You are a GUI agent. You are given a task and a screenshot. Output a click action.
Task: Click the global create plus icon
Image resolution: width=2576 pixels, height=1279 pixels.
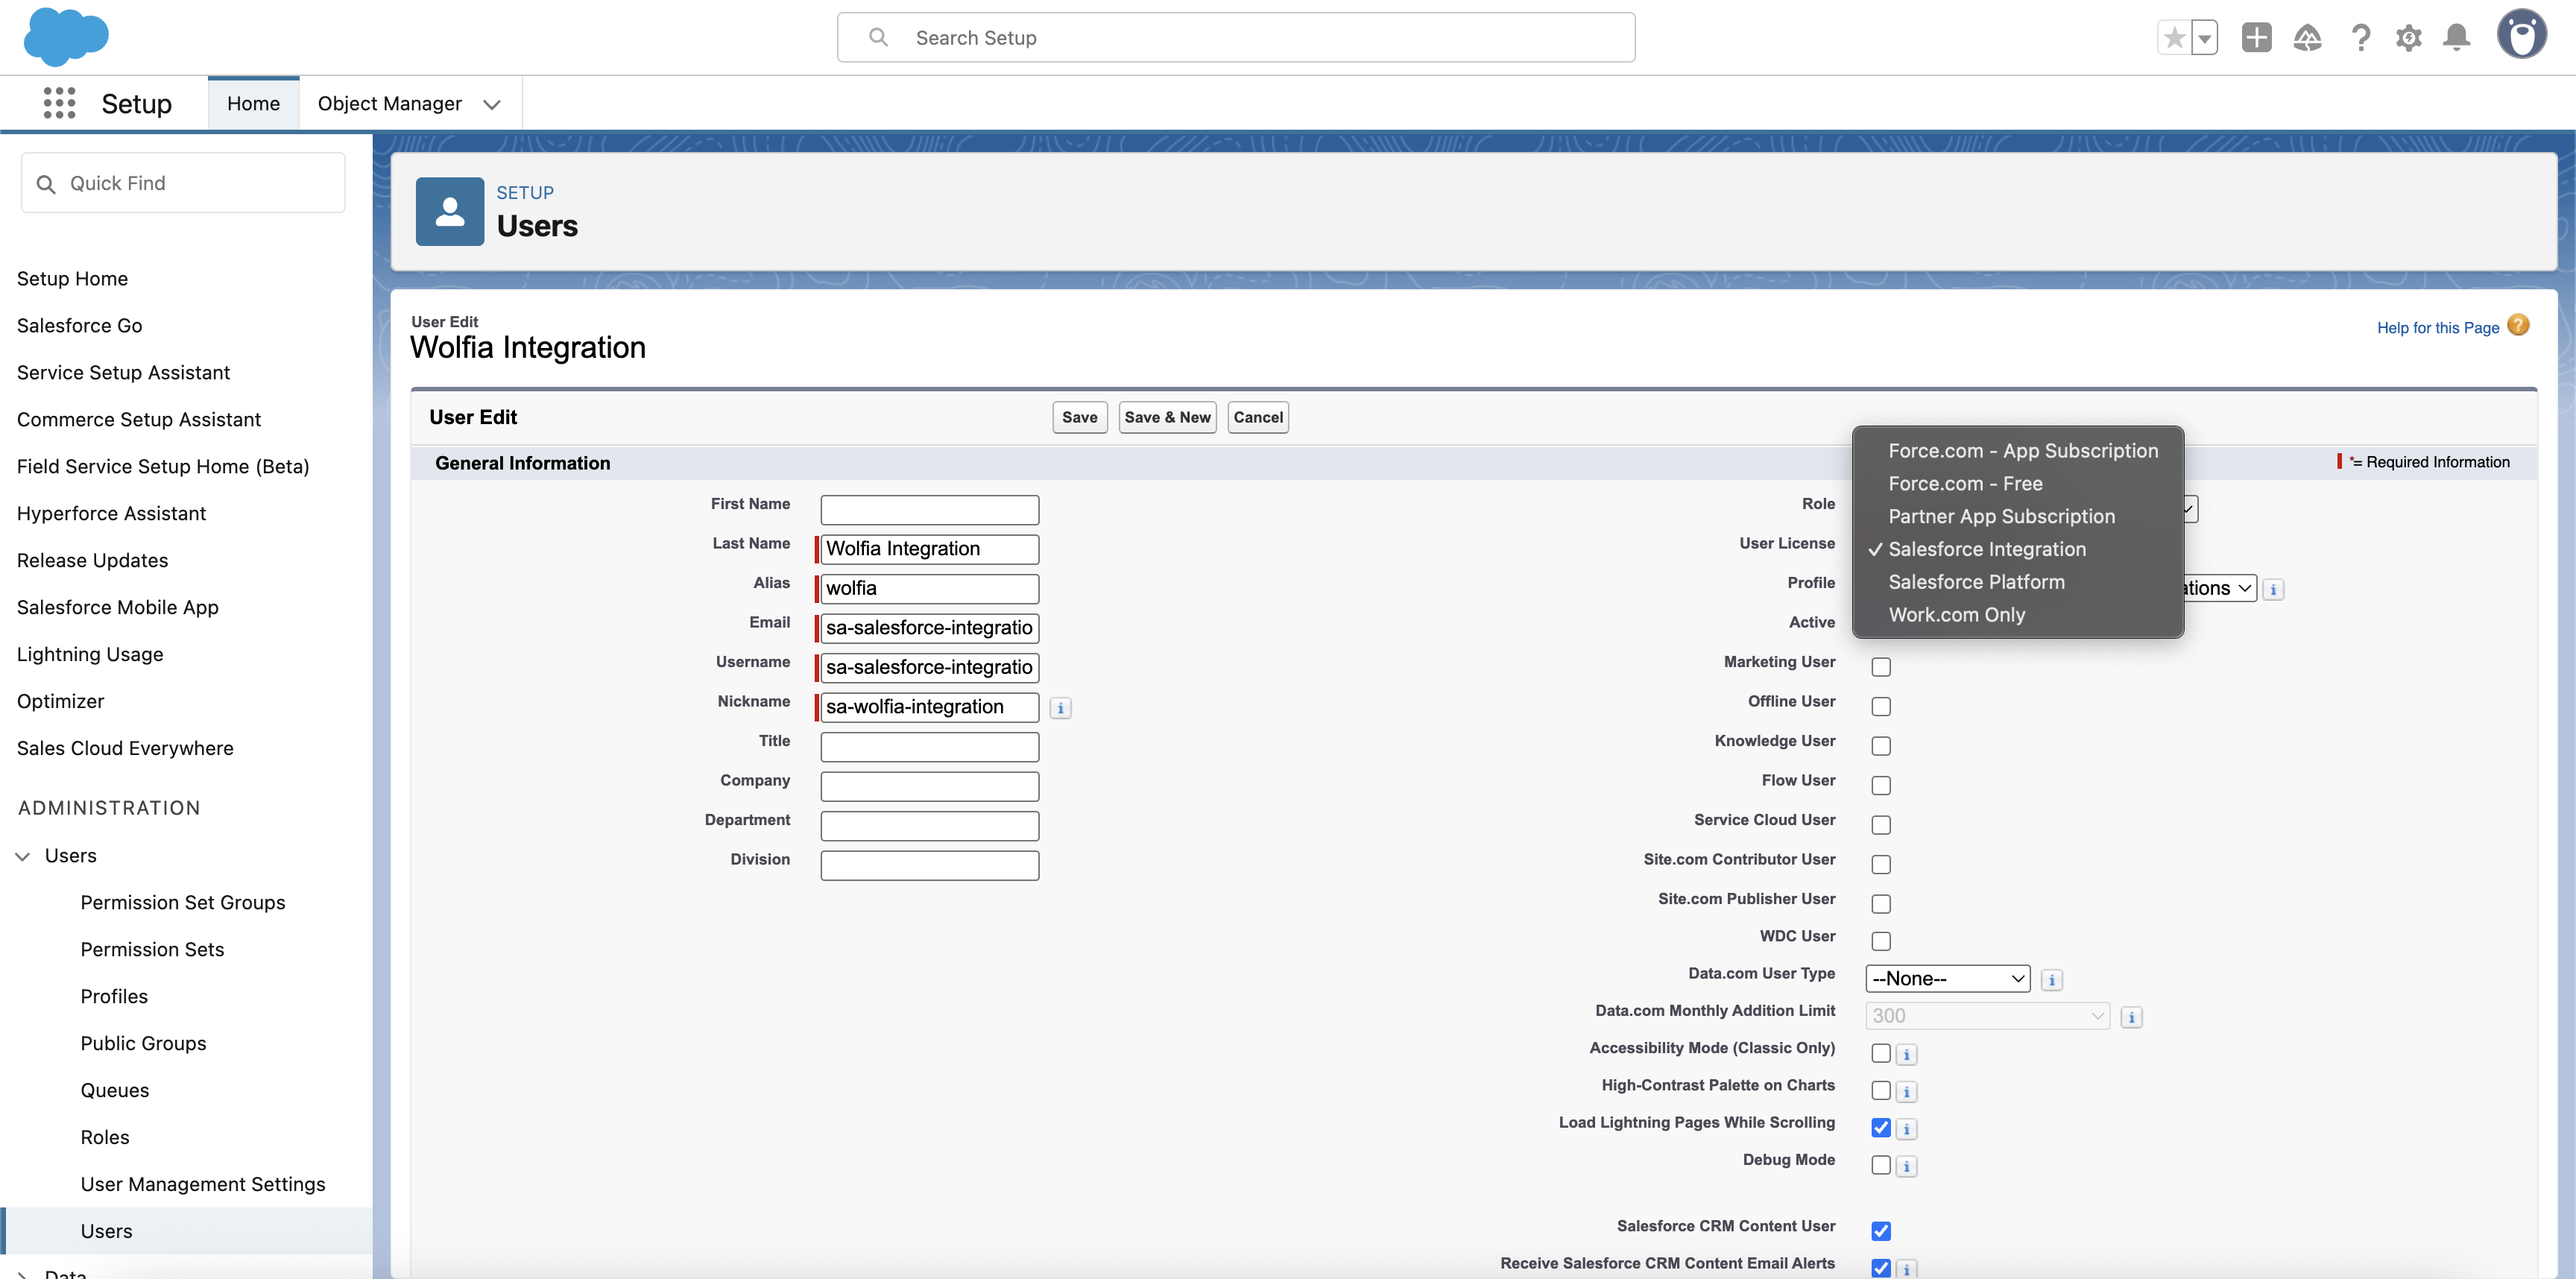coord(2256,37)
